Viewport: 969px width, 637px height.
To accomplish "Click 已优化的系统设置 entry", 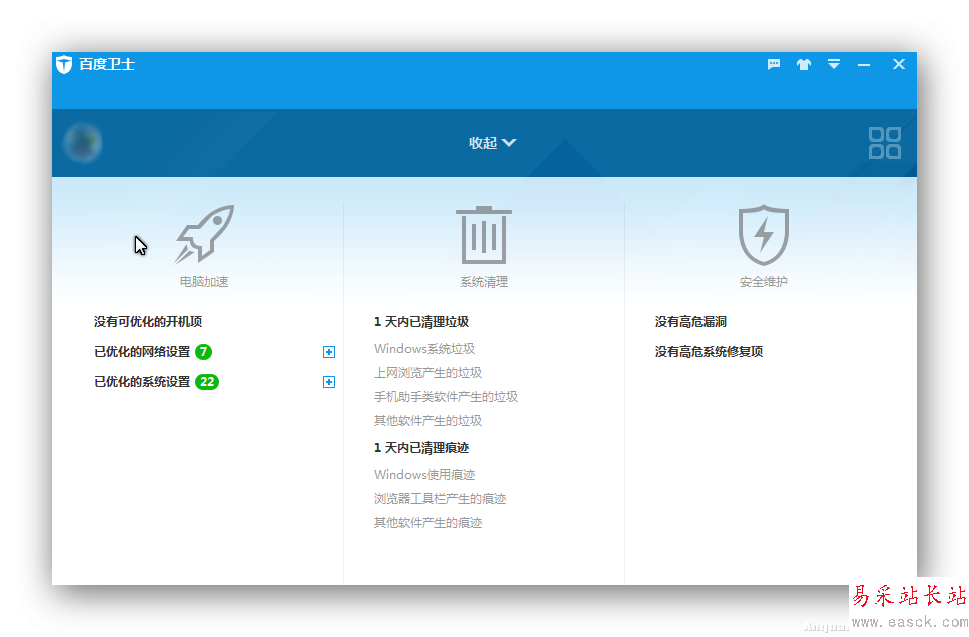I will coord(142,382).
